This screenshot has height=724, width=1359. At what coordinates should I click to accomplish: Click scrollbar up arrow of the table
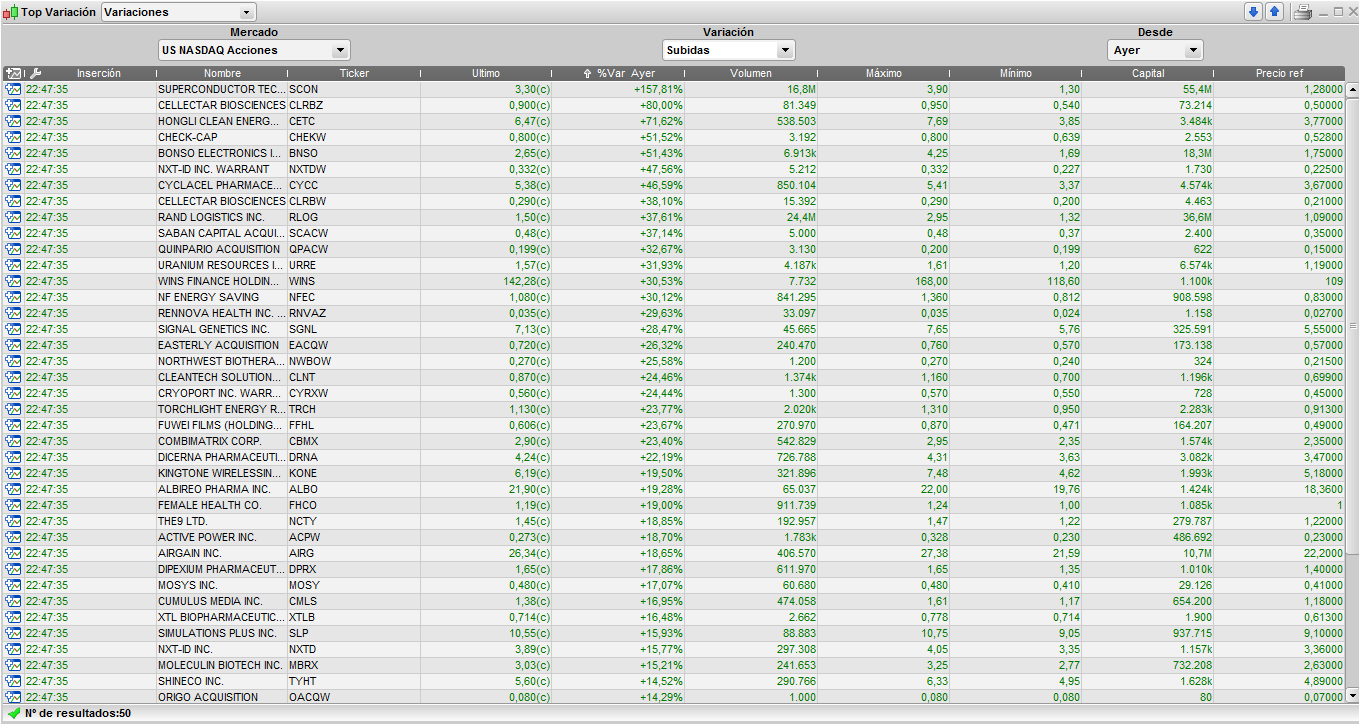(x=1352, y=89)
